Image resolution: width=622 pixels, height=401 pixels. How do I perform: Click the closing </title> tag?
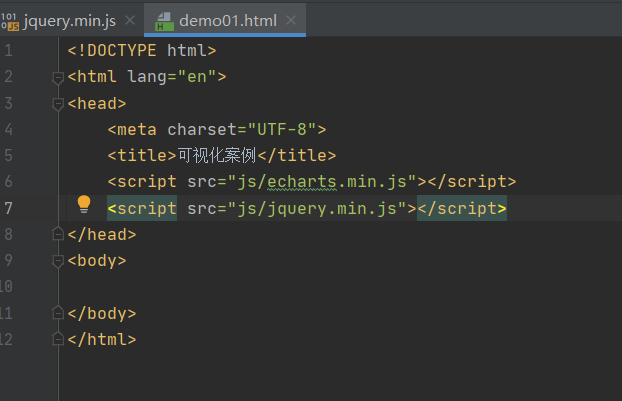pyautogui.click(x=297, y=155)
